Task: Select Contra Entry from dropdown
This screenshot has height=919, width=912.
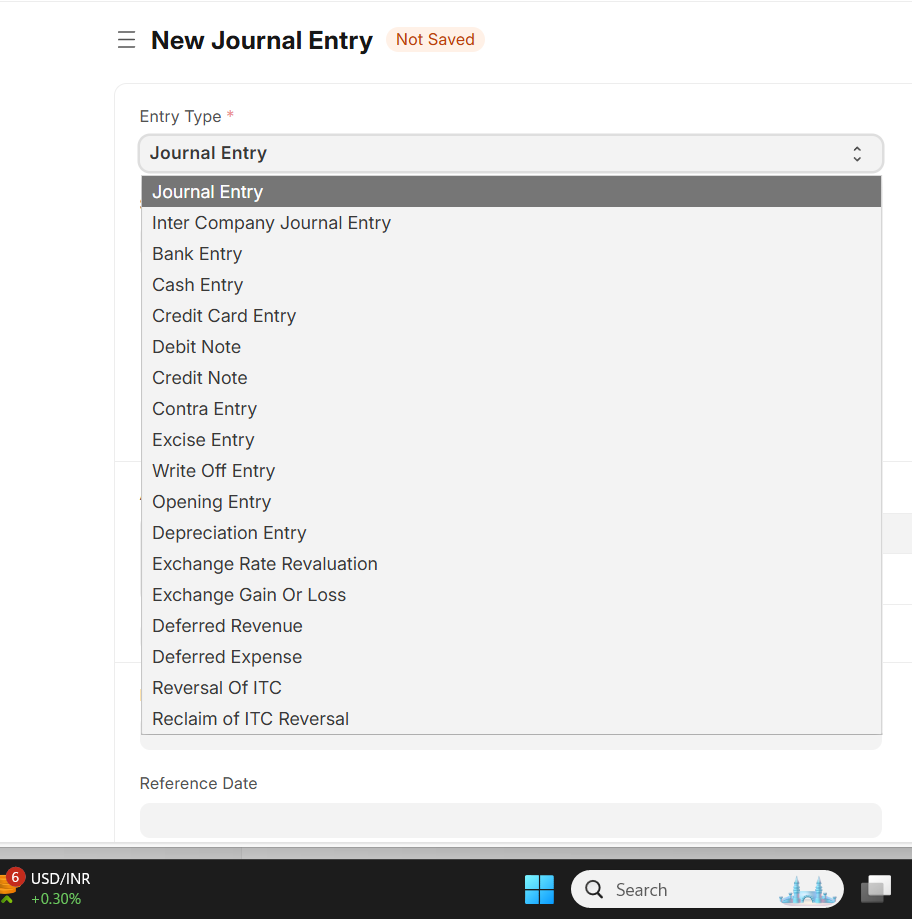Action: click(204, 409)
